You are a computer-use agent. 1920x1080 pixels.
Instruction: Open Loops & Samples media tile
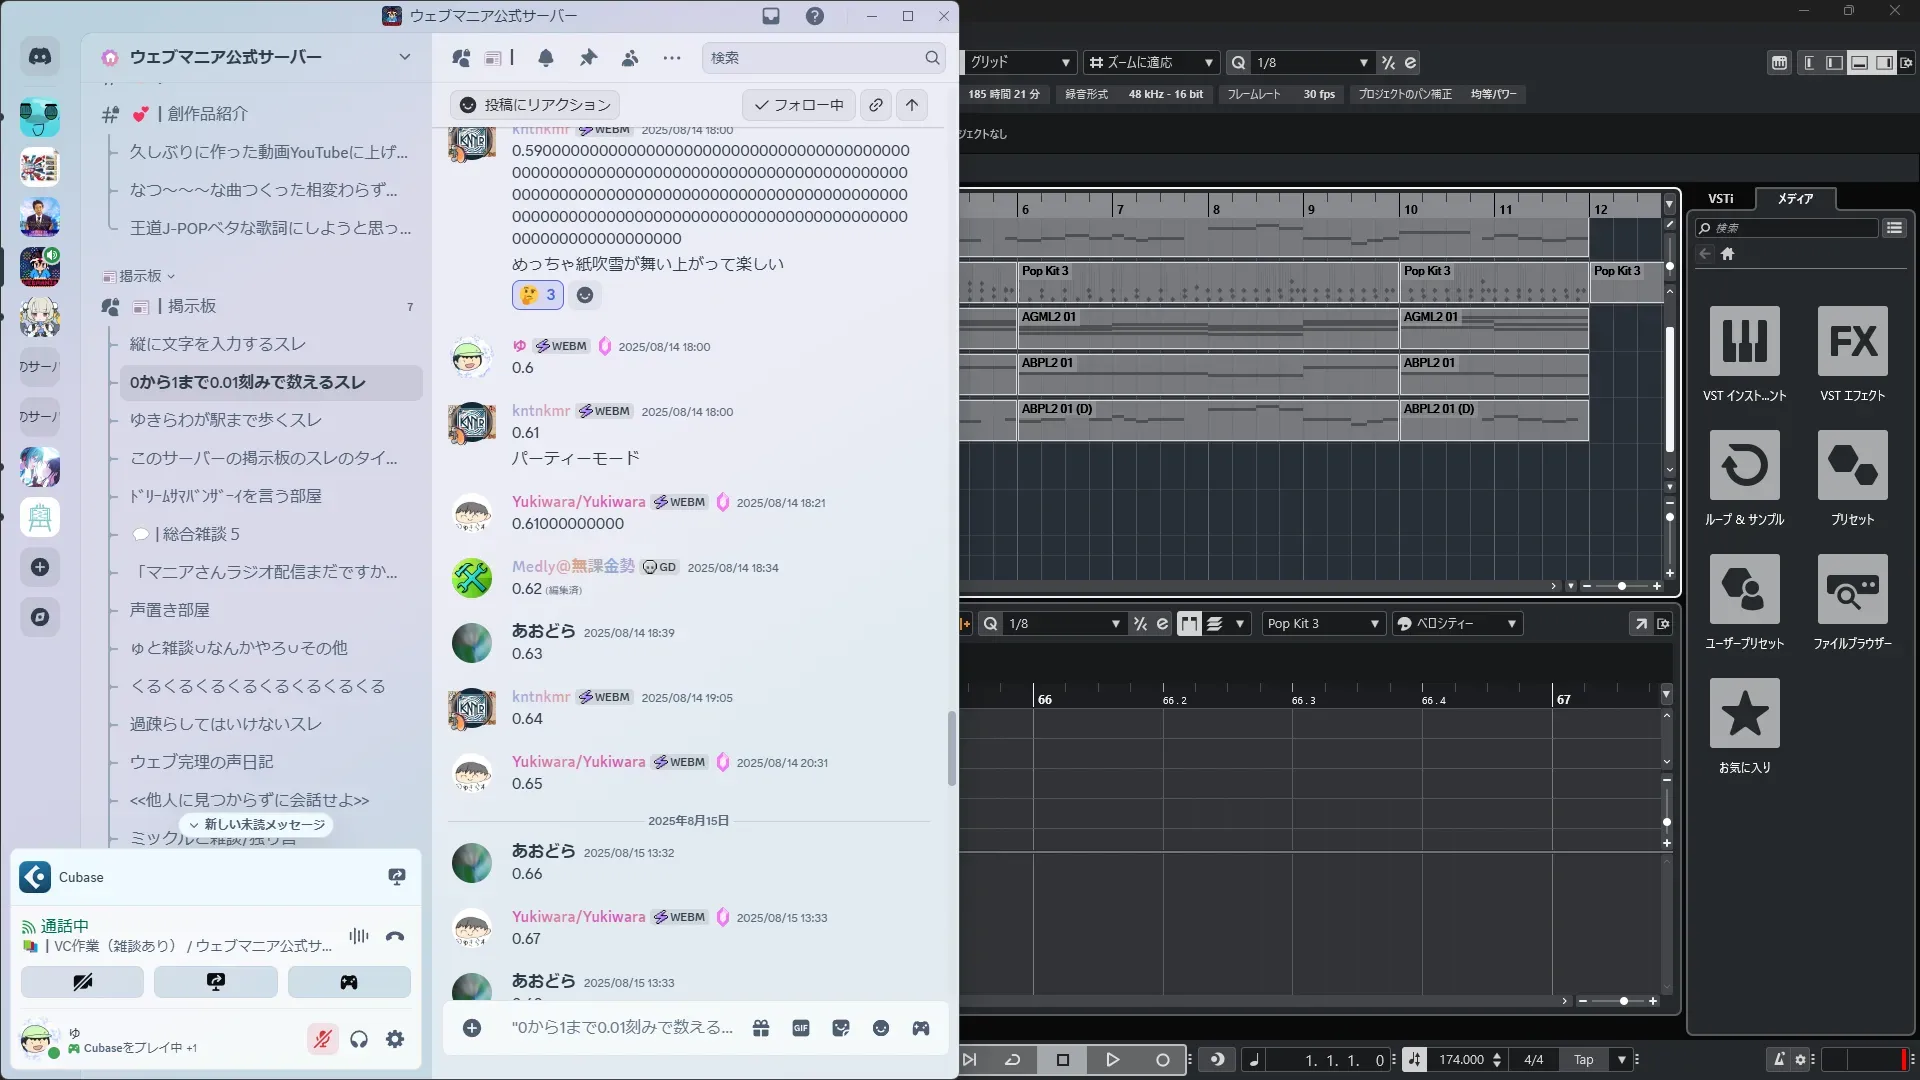1744,465
